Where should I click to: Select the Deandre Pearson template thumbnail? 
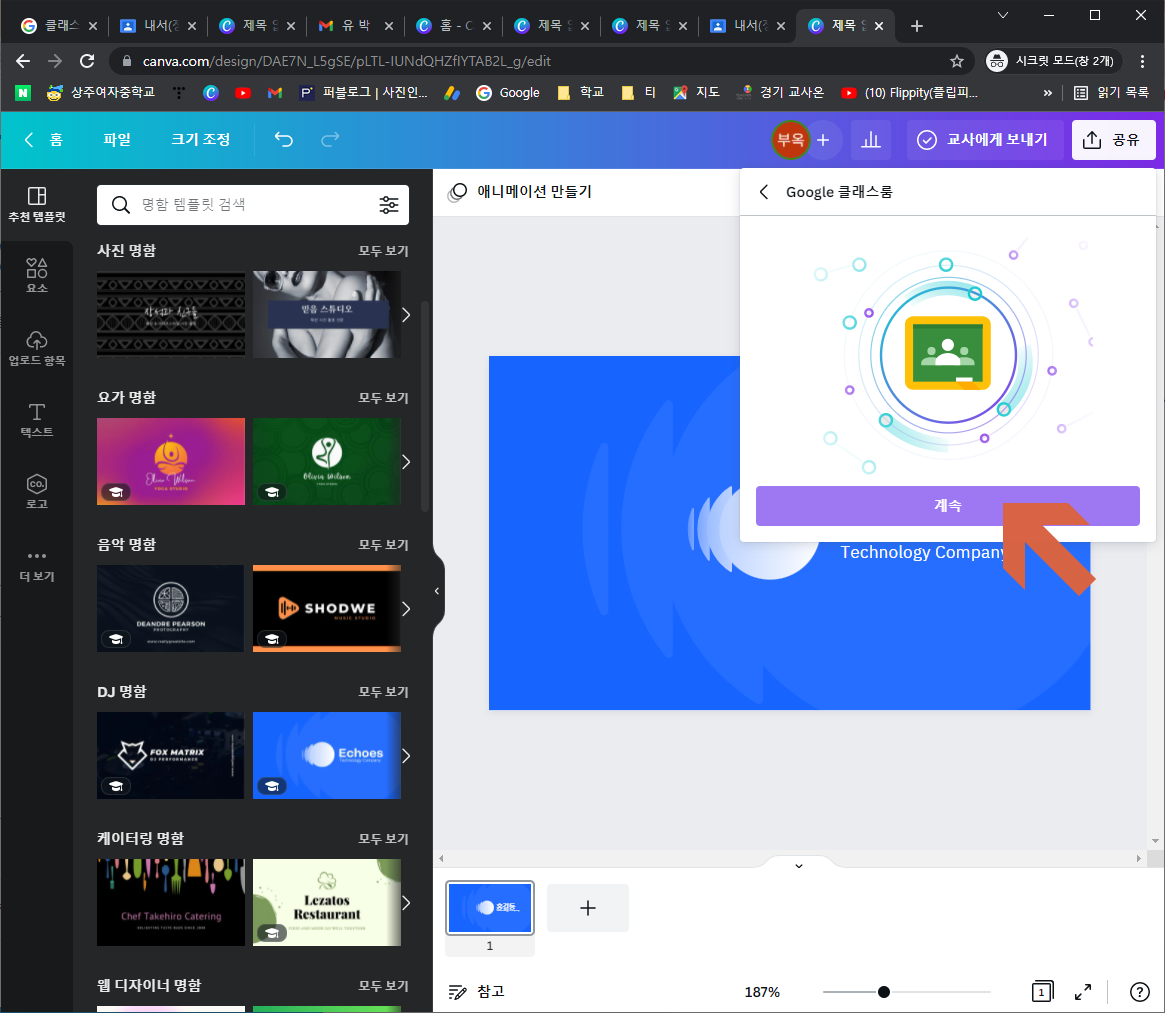pyautogui.click(x=170, y=609)
